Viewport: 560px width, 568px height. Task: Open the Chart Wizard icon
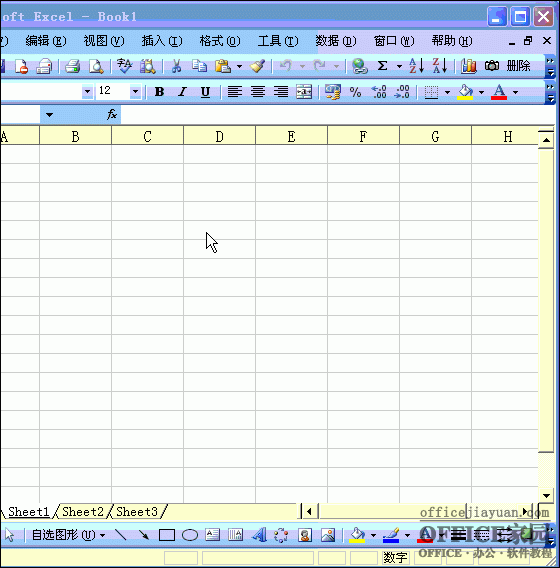point(468,66)
